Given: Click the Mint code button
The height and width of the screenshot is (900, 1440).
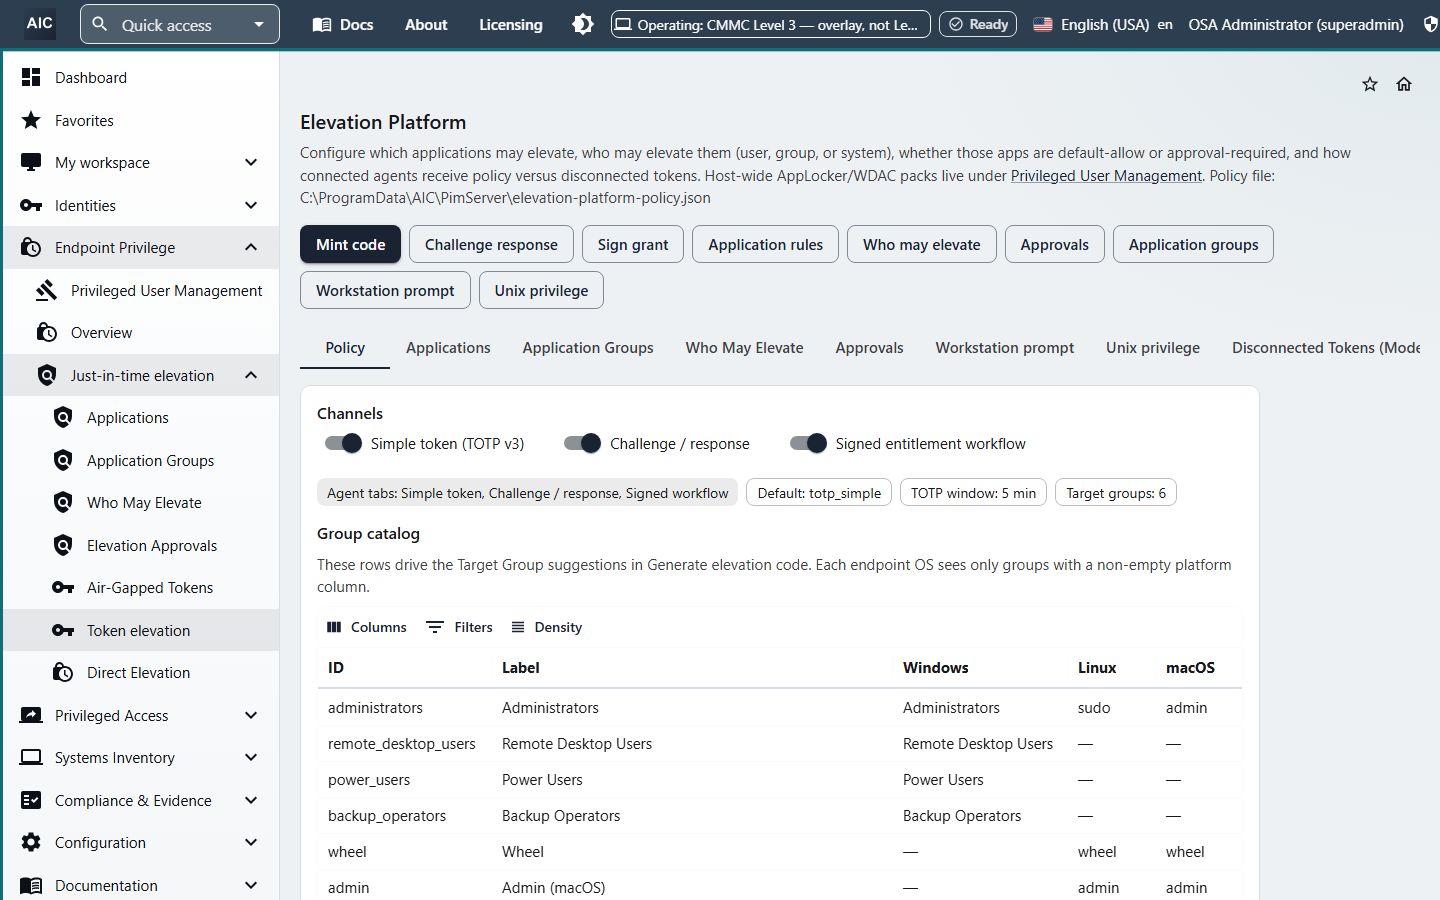Looking at the screenshot, I should (351, 244).
